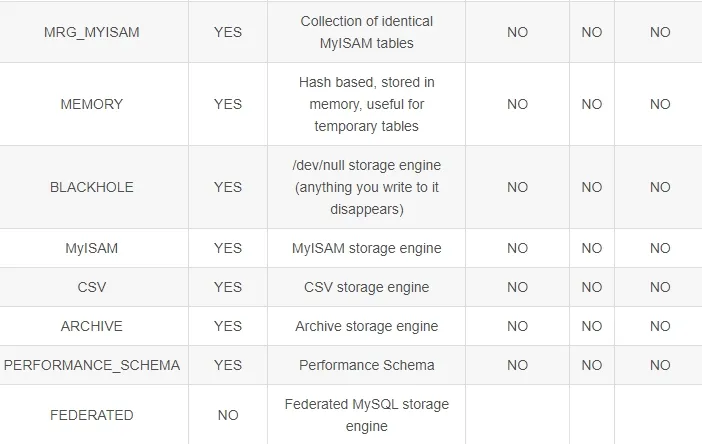Click the YES support value for CSV
The image size is (702, 444).
pos(228,287)
